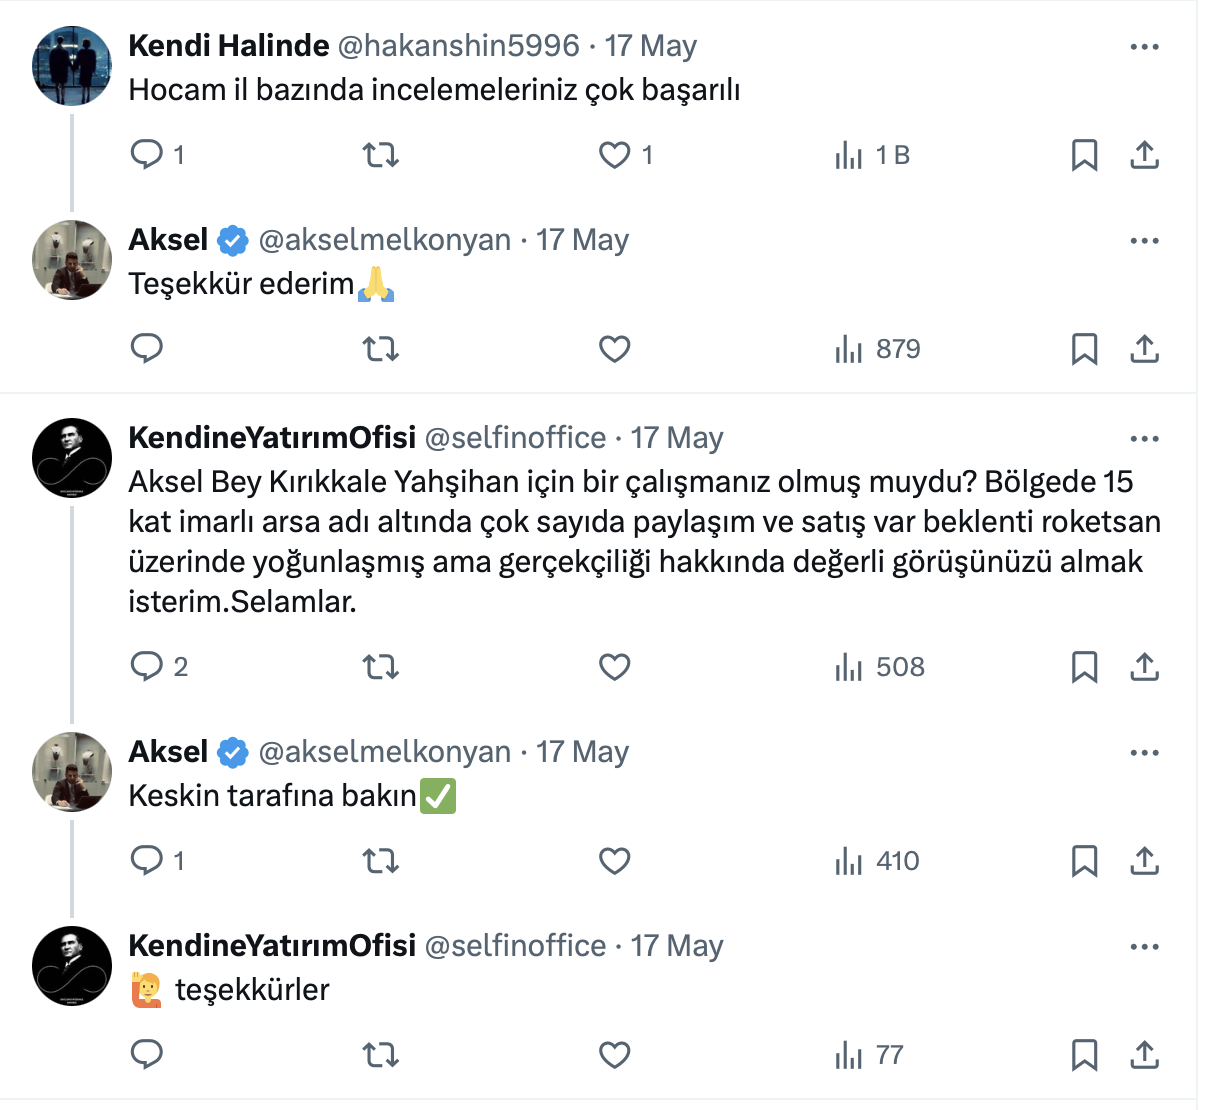This screenshot has width=1208, height=1110.
Task: Share Aksel's 'Teşekkür ederim' tweet
Action: [1144, 349]
